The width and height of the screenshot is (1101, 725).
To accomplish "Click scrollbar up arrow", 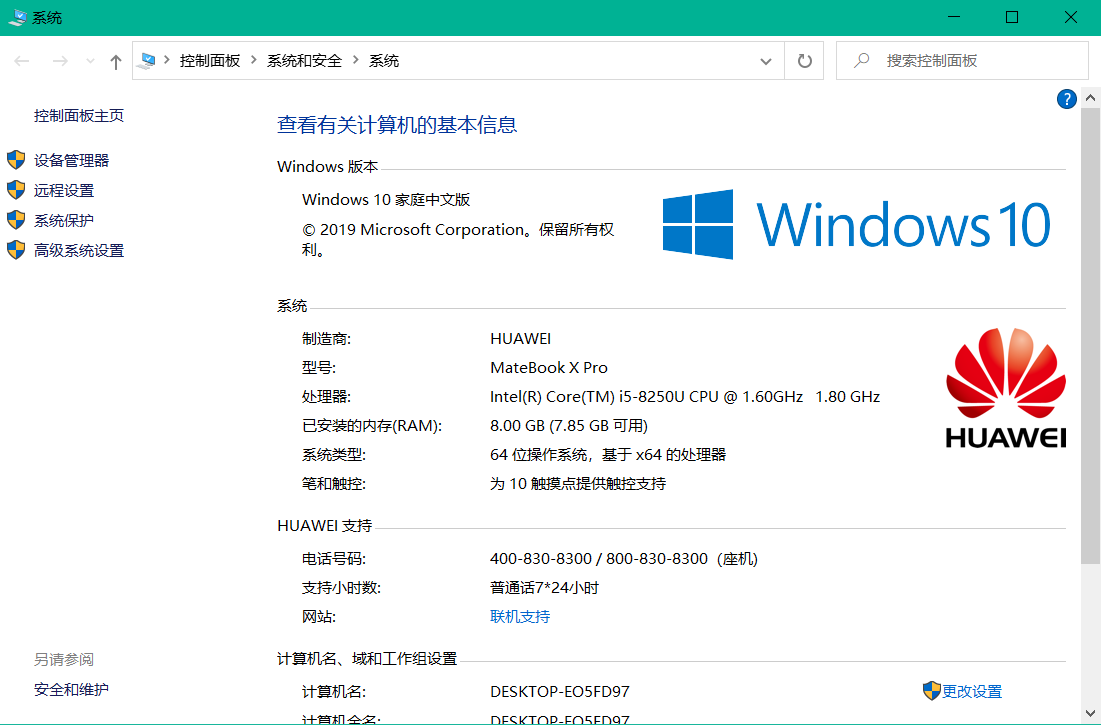I will (x=1090, y=98).
